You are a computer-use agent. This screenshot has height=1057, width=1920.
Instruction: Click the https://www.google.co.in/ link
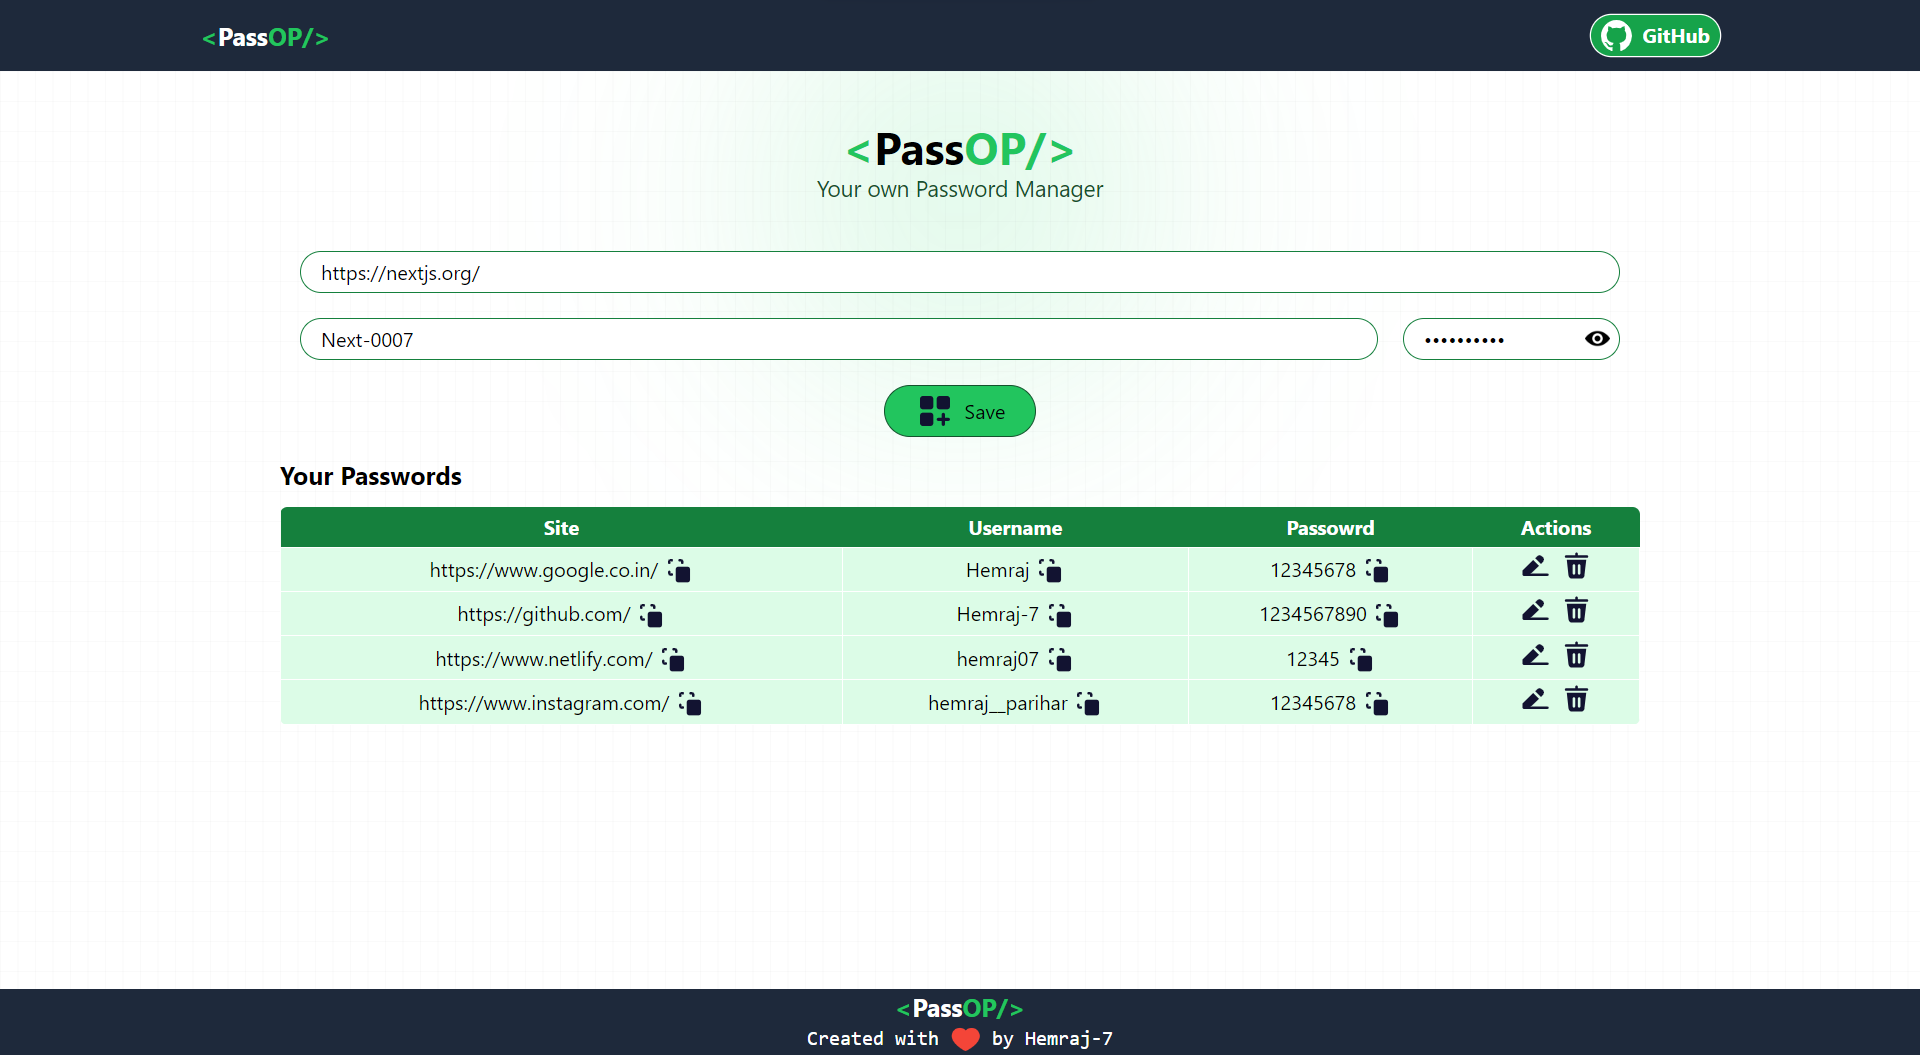click(x=544, y=570)
